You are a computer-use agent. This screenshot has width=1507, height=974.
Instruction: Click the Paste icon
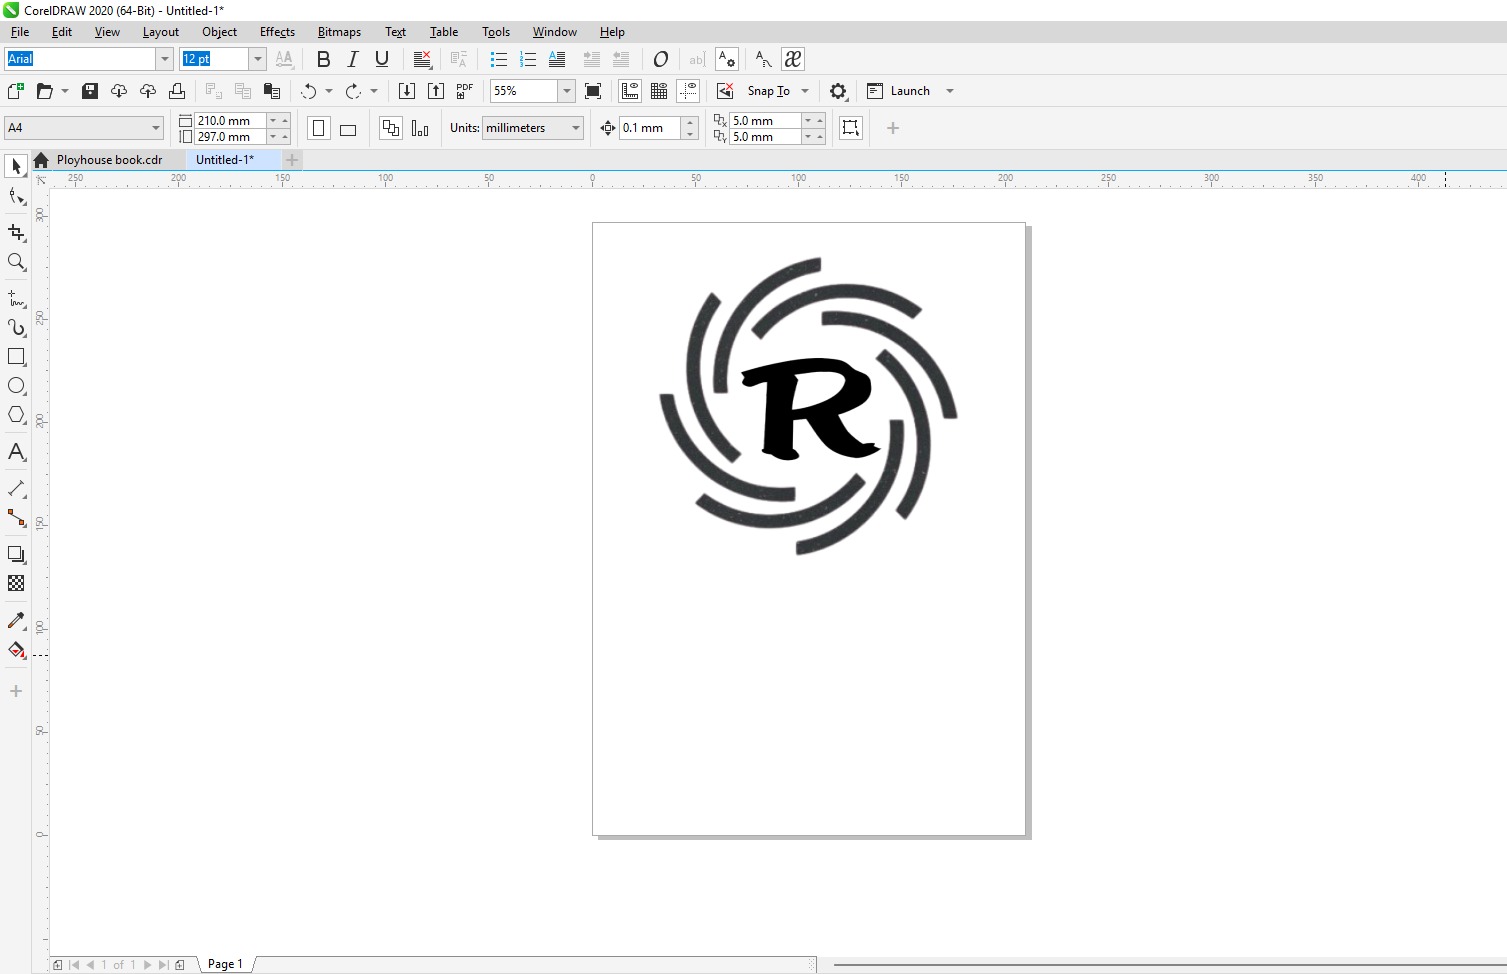(272, 91)
